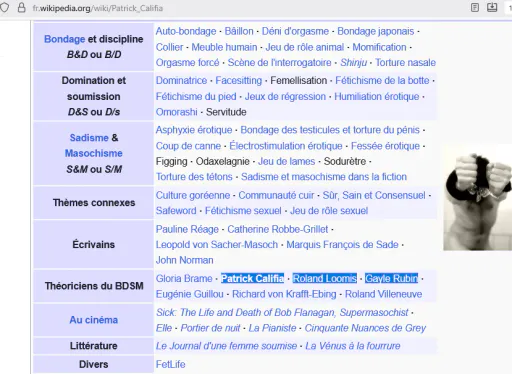The image size is (512, 374).
Task: Open Jeu de rôle animal link
Action: (x=305, y=47)
